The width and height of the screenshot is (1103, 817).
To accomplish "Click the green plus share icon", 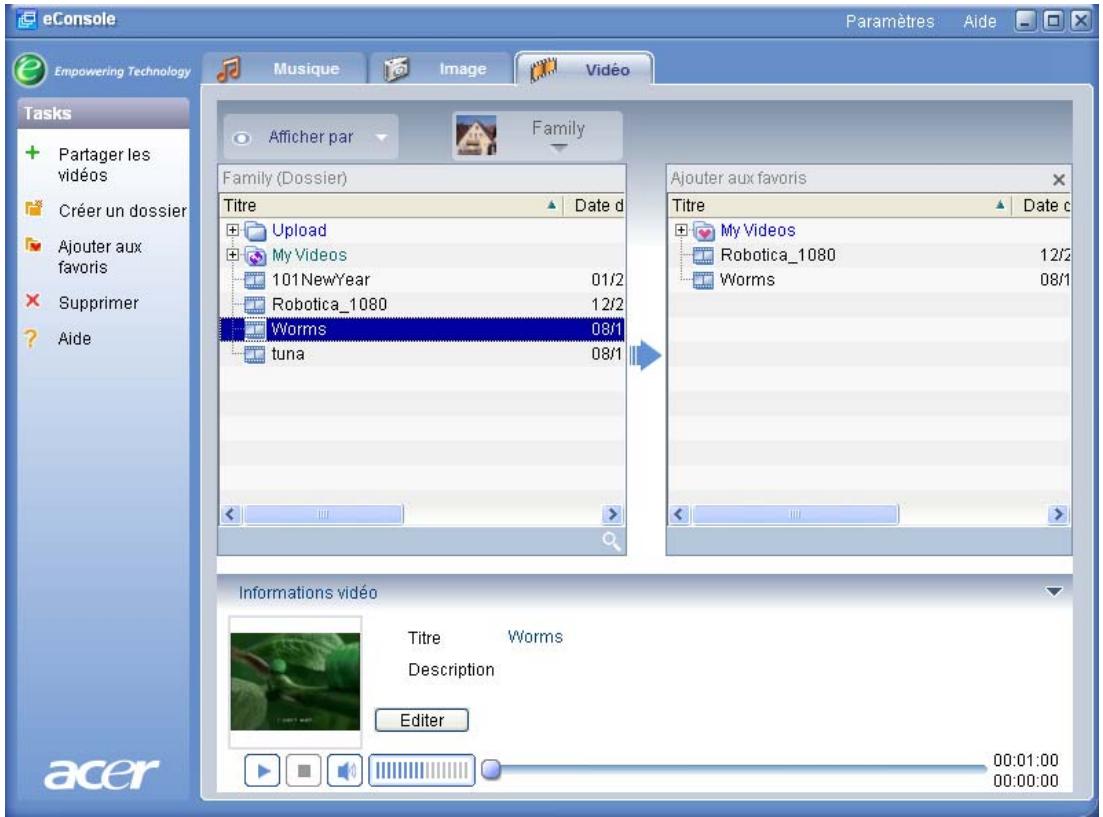I will (x=32, y=153).
